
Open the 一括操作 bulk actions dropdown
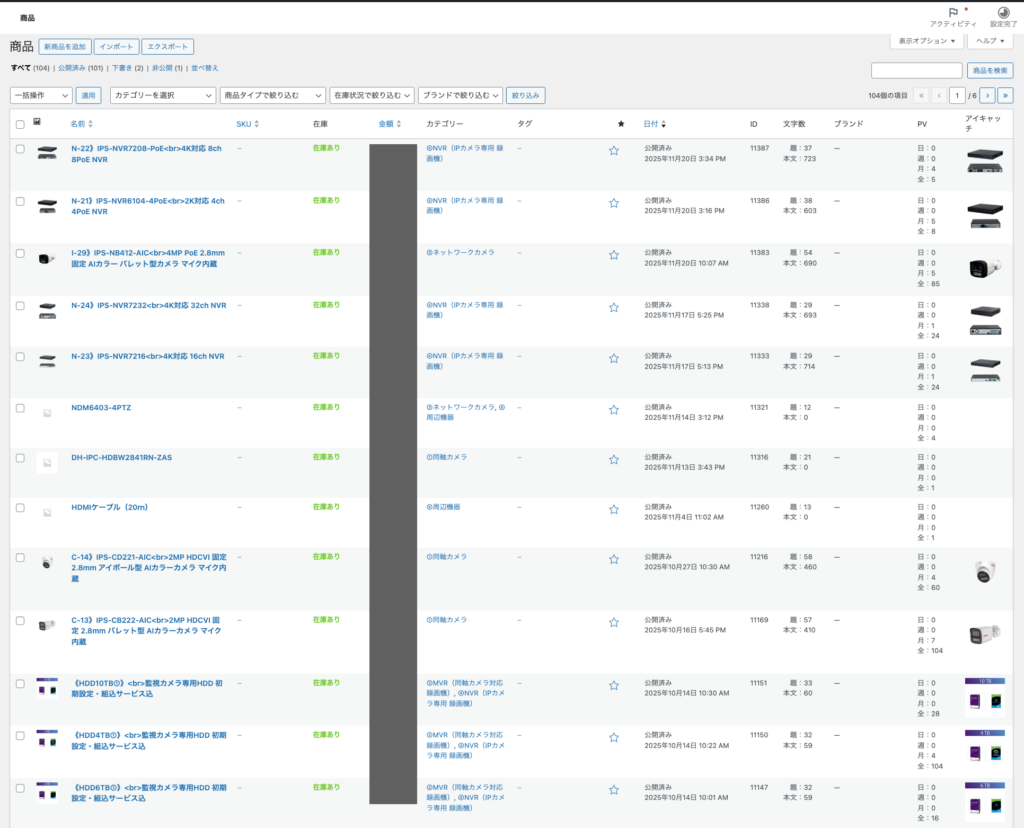(x=41, y=95)
